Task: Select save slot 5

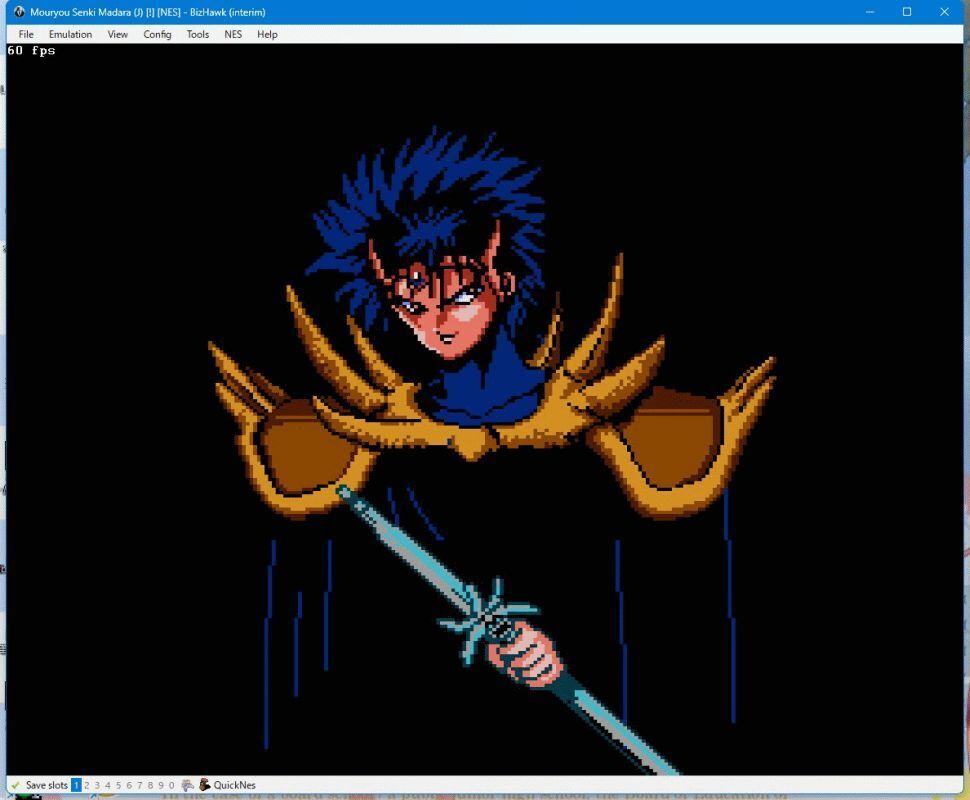Action: (x=118, y=785)
